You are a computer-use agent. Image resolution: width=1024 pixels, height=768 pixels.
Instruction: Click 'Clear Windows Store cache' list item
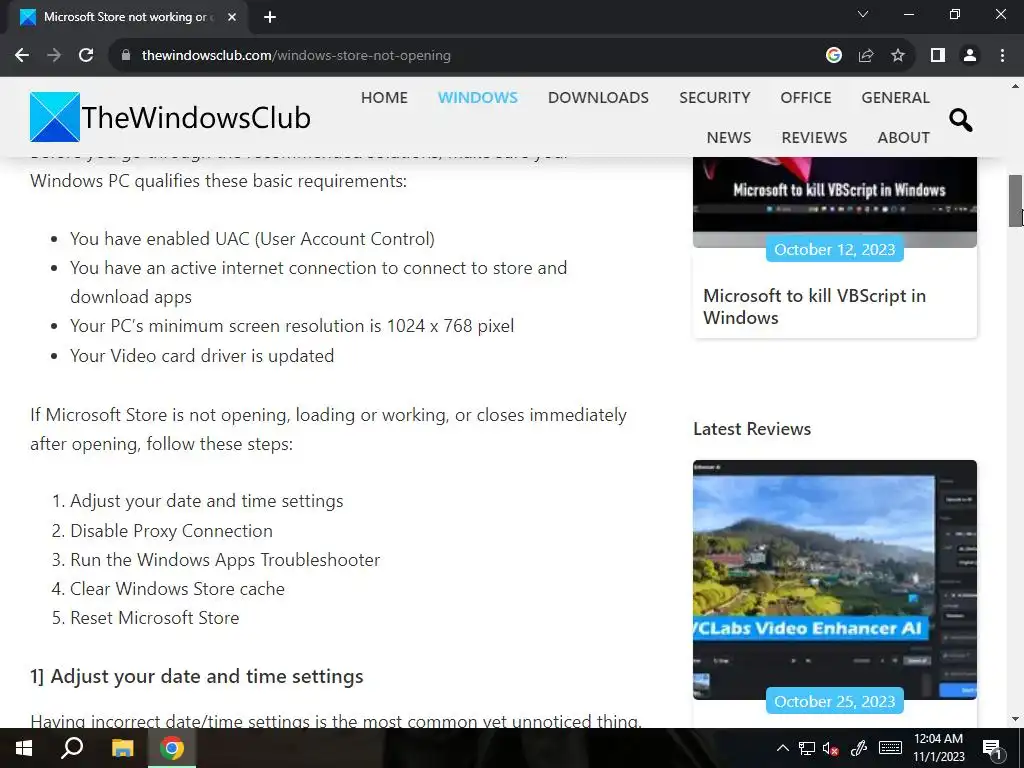[x=177, y=588]
